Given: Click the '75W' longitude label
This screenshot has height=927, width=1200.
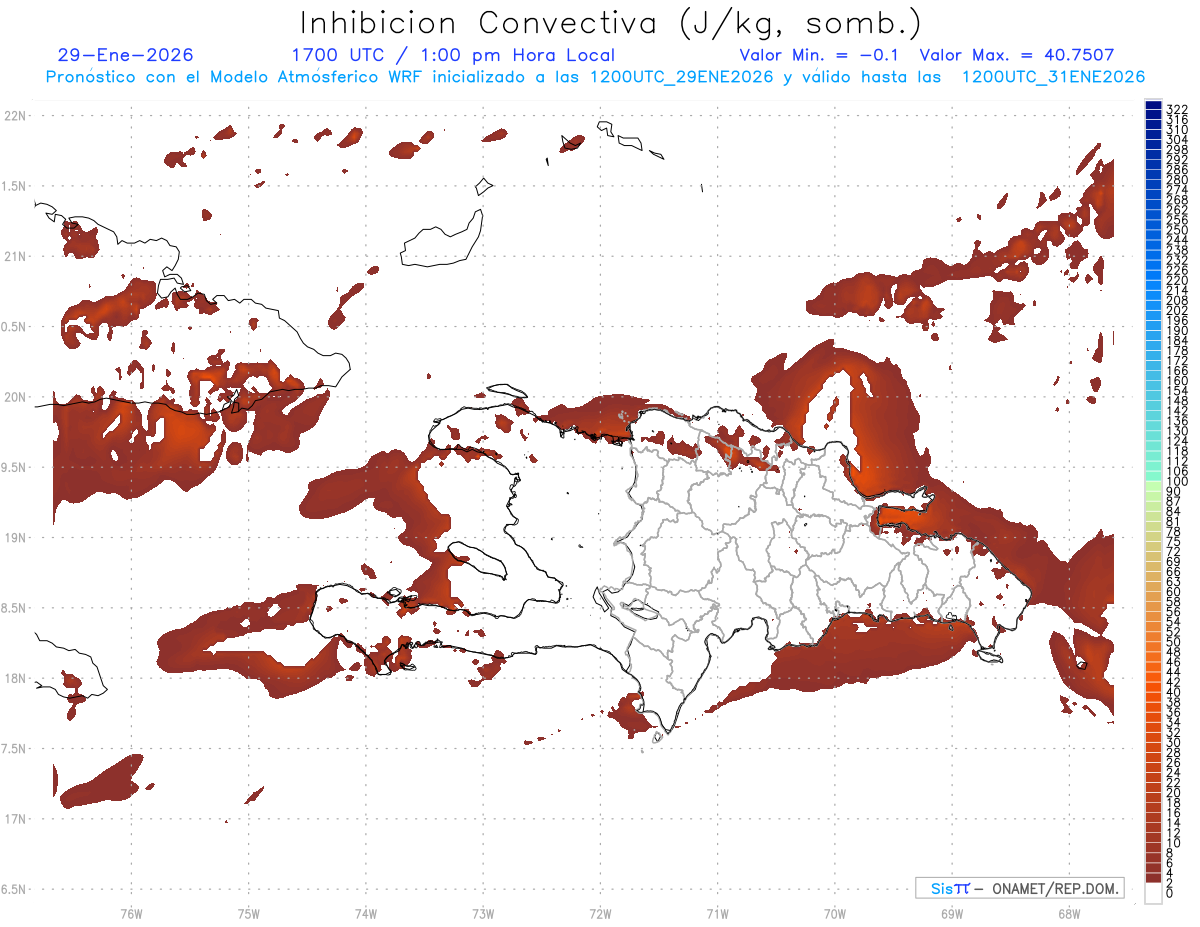Looking at the screenshot, I should point(248,913).
